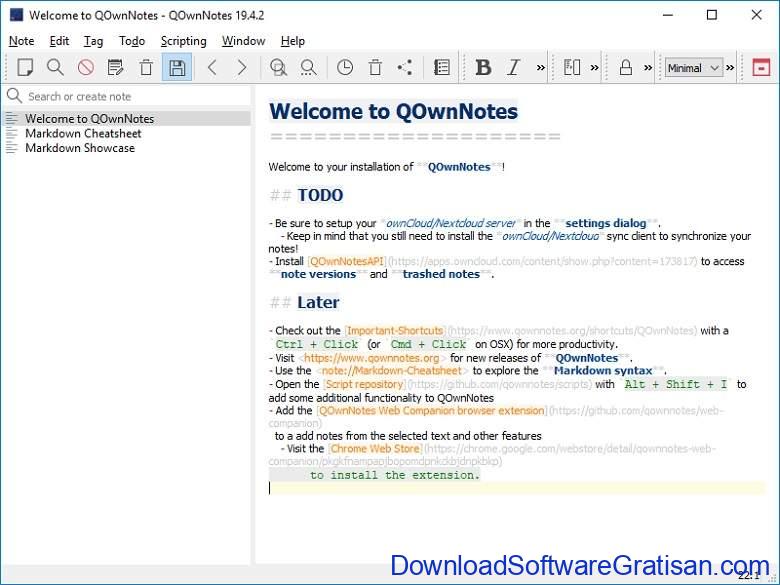Apply bold formatting with B icon
This screenshot has height=585, width=780.
483,67
